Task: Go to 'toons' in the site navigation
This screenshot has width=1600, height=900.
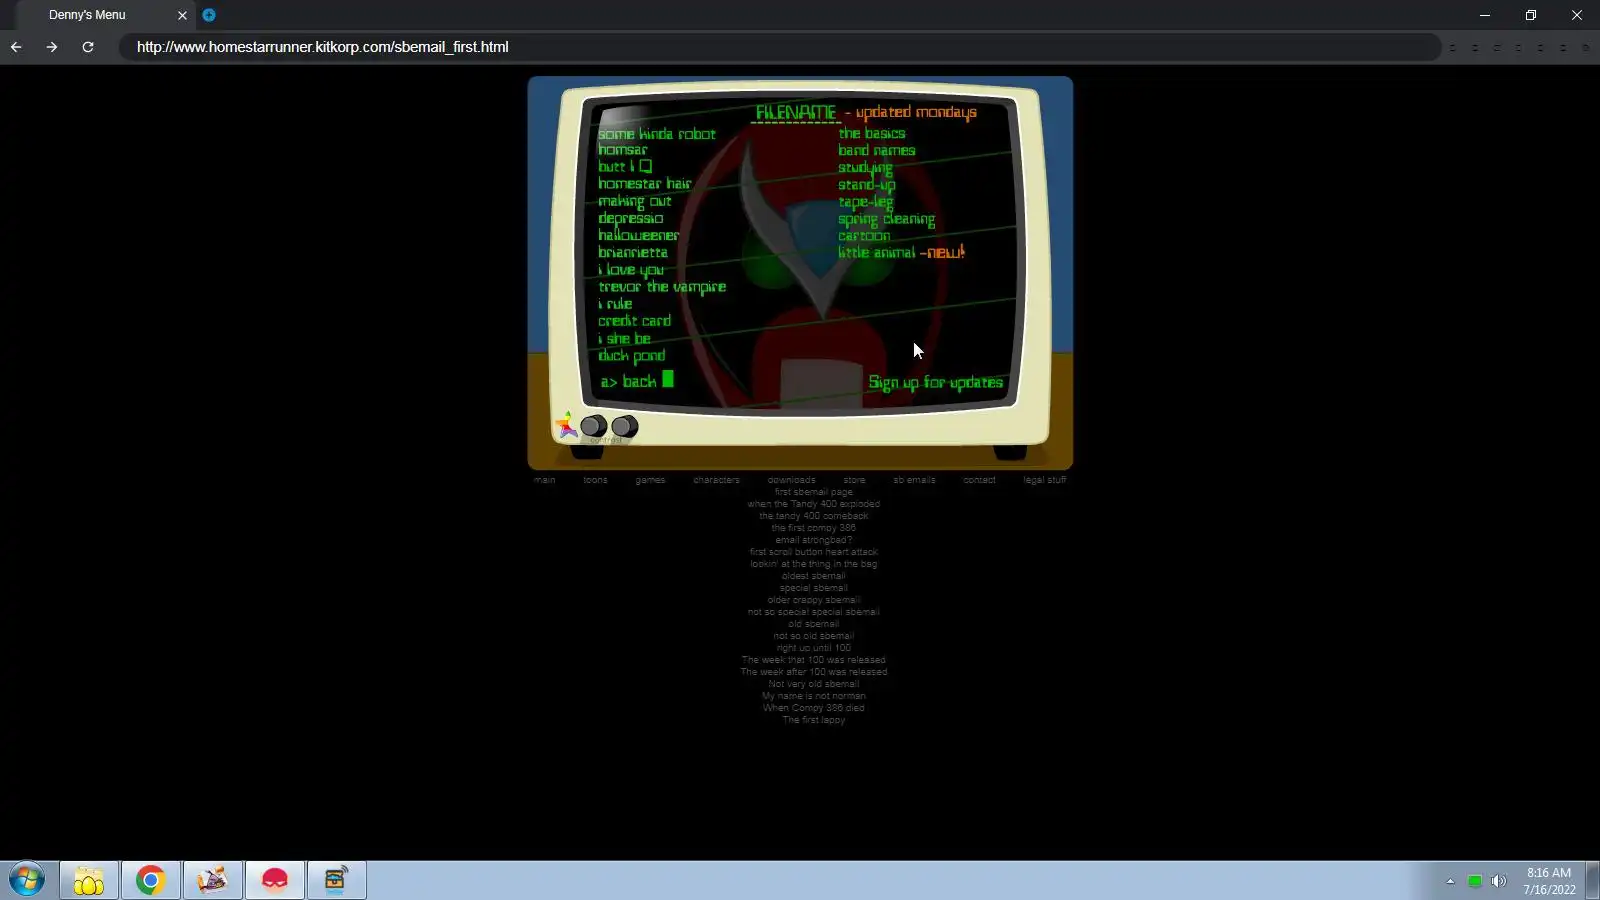Action: click(x=596, y=480)
